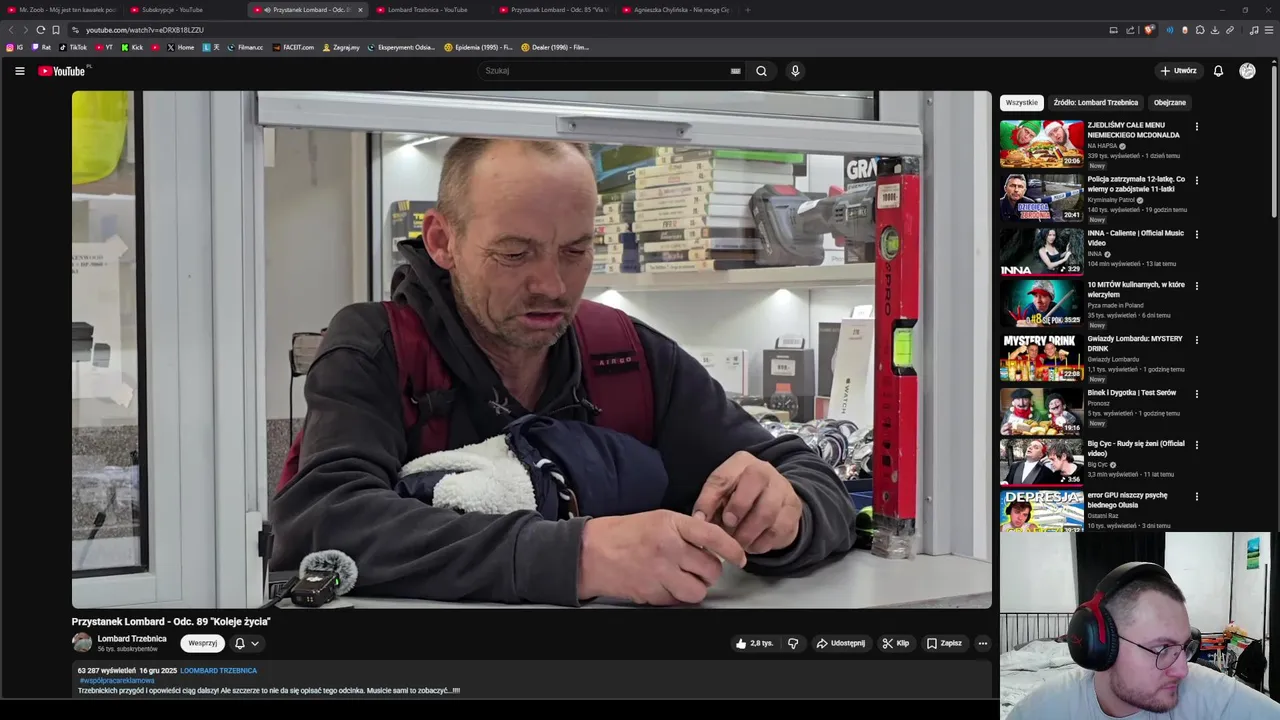The image size is (1280, 720).
Task: Open Big Cyc Rudy się żeni title
Action: pyautogui.click(x=1136, y=448)
